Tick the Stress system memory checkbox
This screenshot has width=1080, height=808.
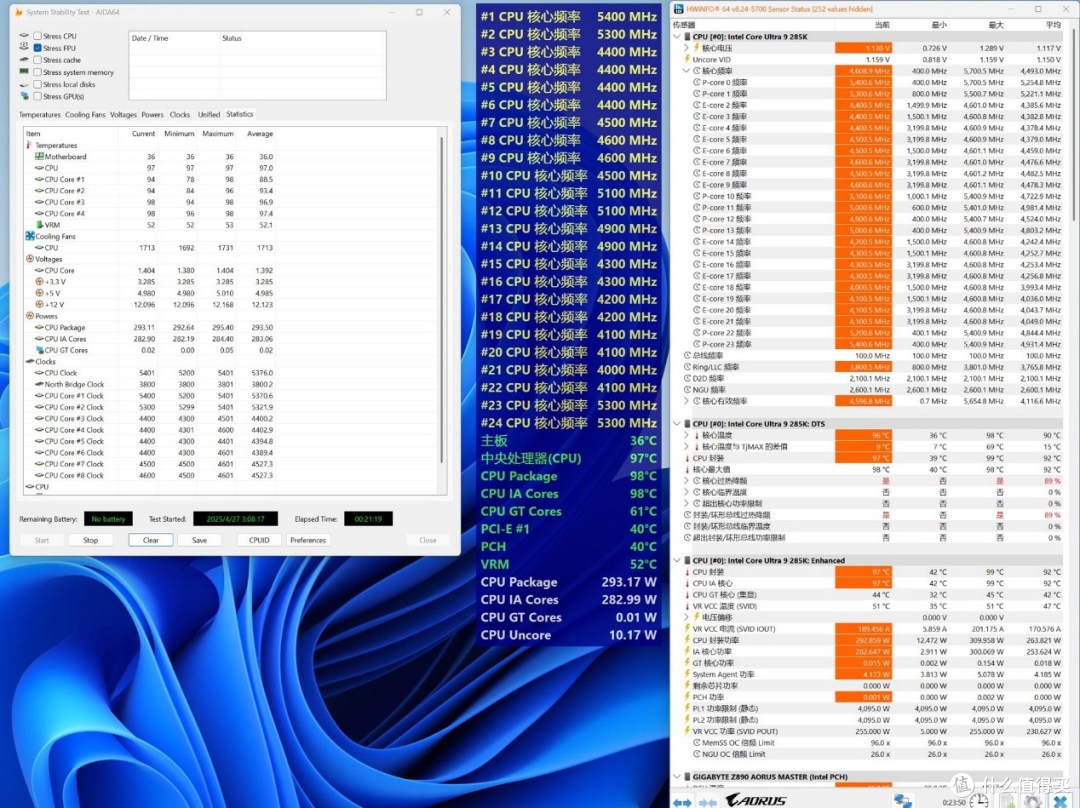(x=38, y=72)
